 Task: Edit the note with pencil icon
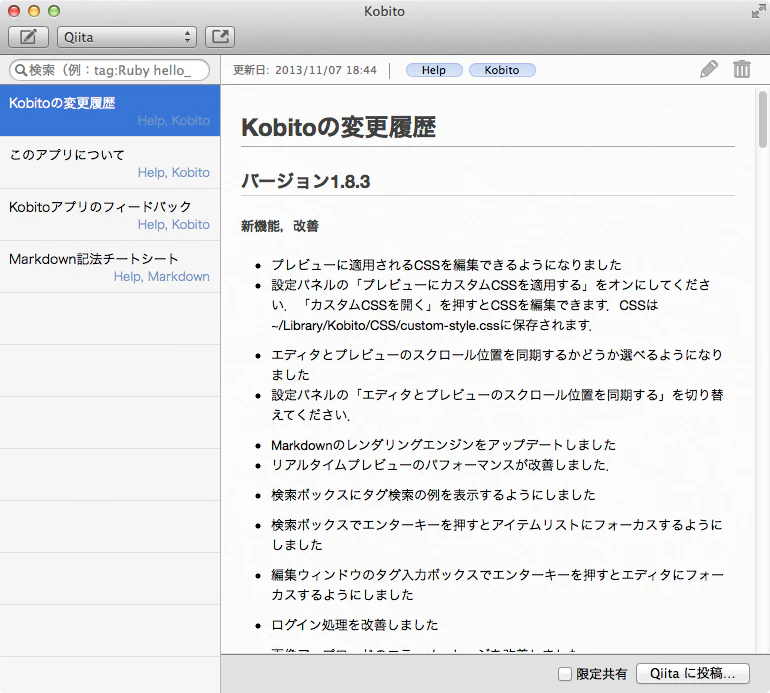point(709,69)
